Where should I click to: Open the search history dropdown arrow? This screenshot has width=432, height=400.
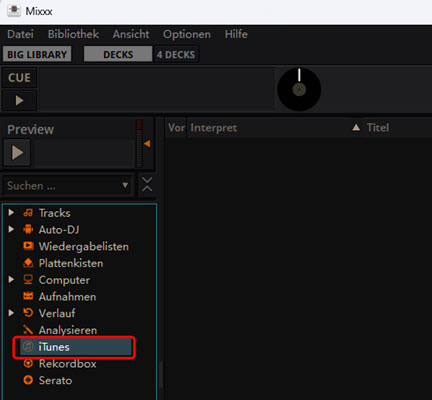(125, 185)
